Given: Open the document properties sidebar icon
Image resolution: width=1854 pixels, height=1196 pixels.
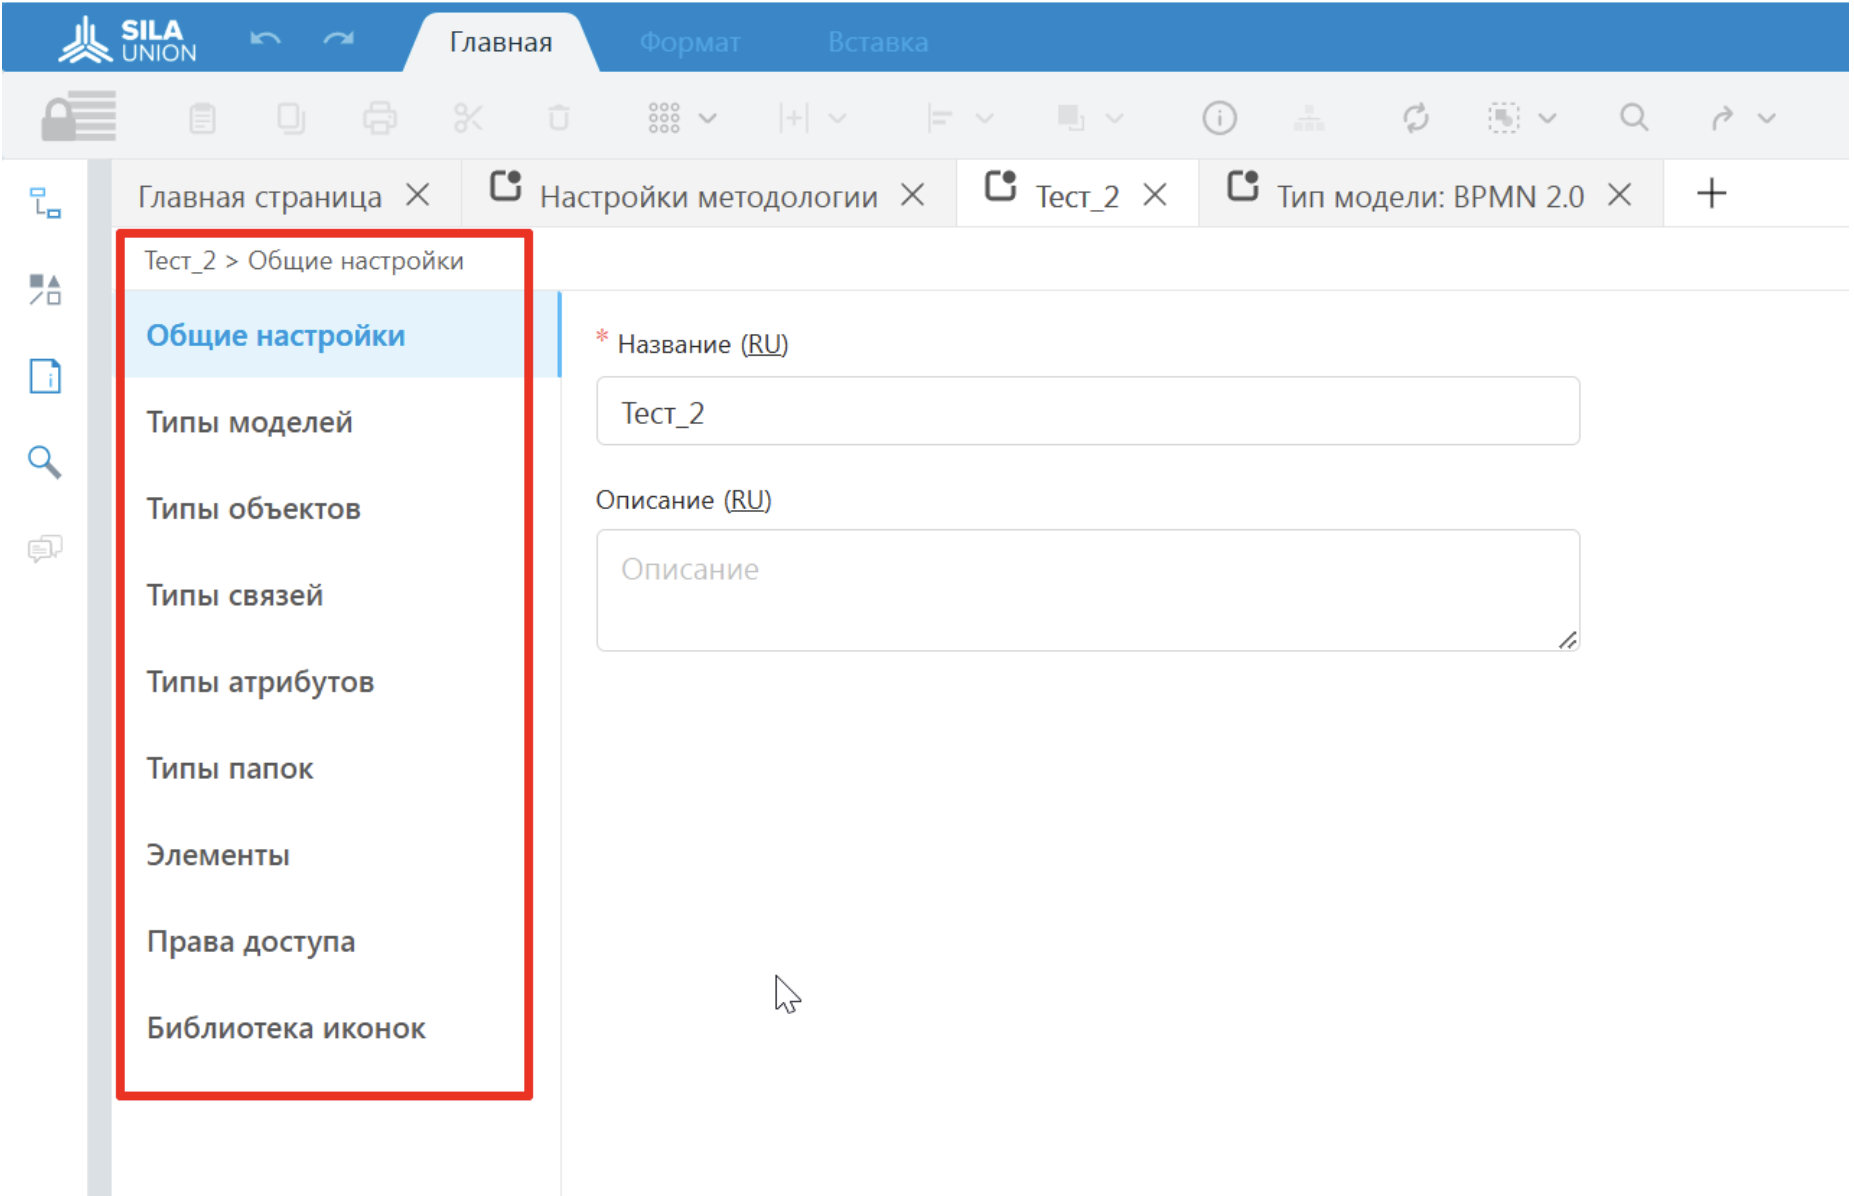Looking at the screenshot, I should click(x=45, y=376).
